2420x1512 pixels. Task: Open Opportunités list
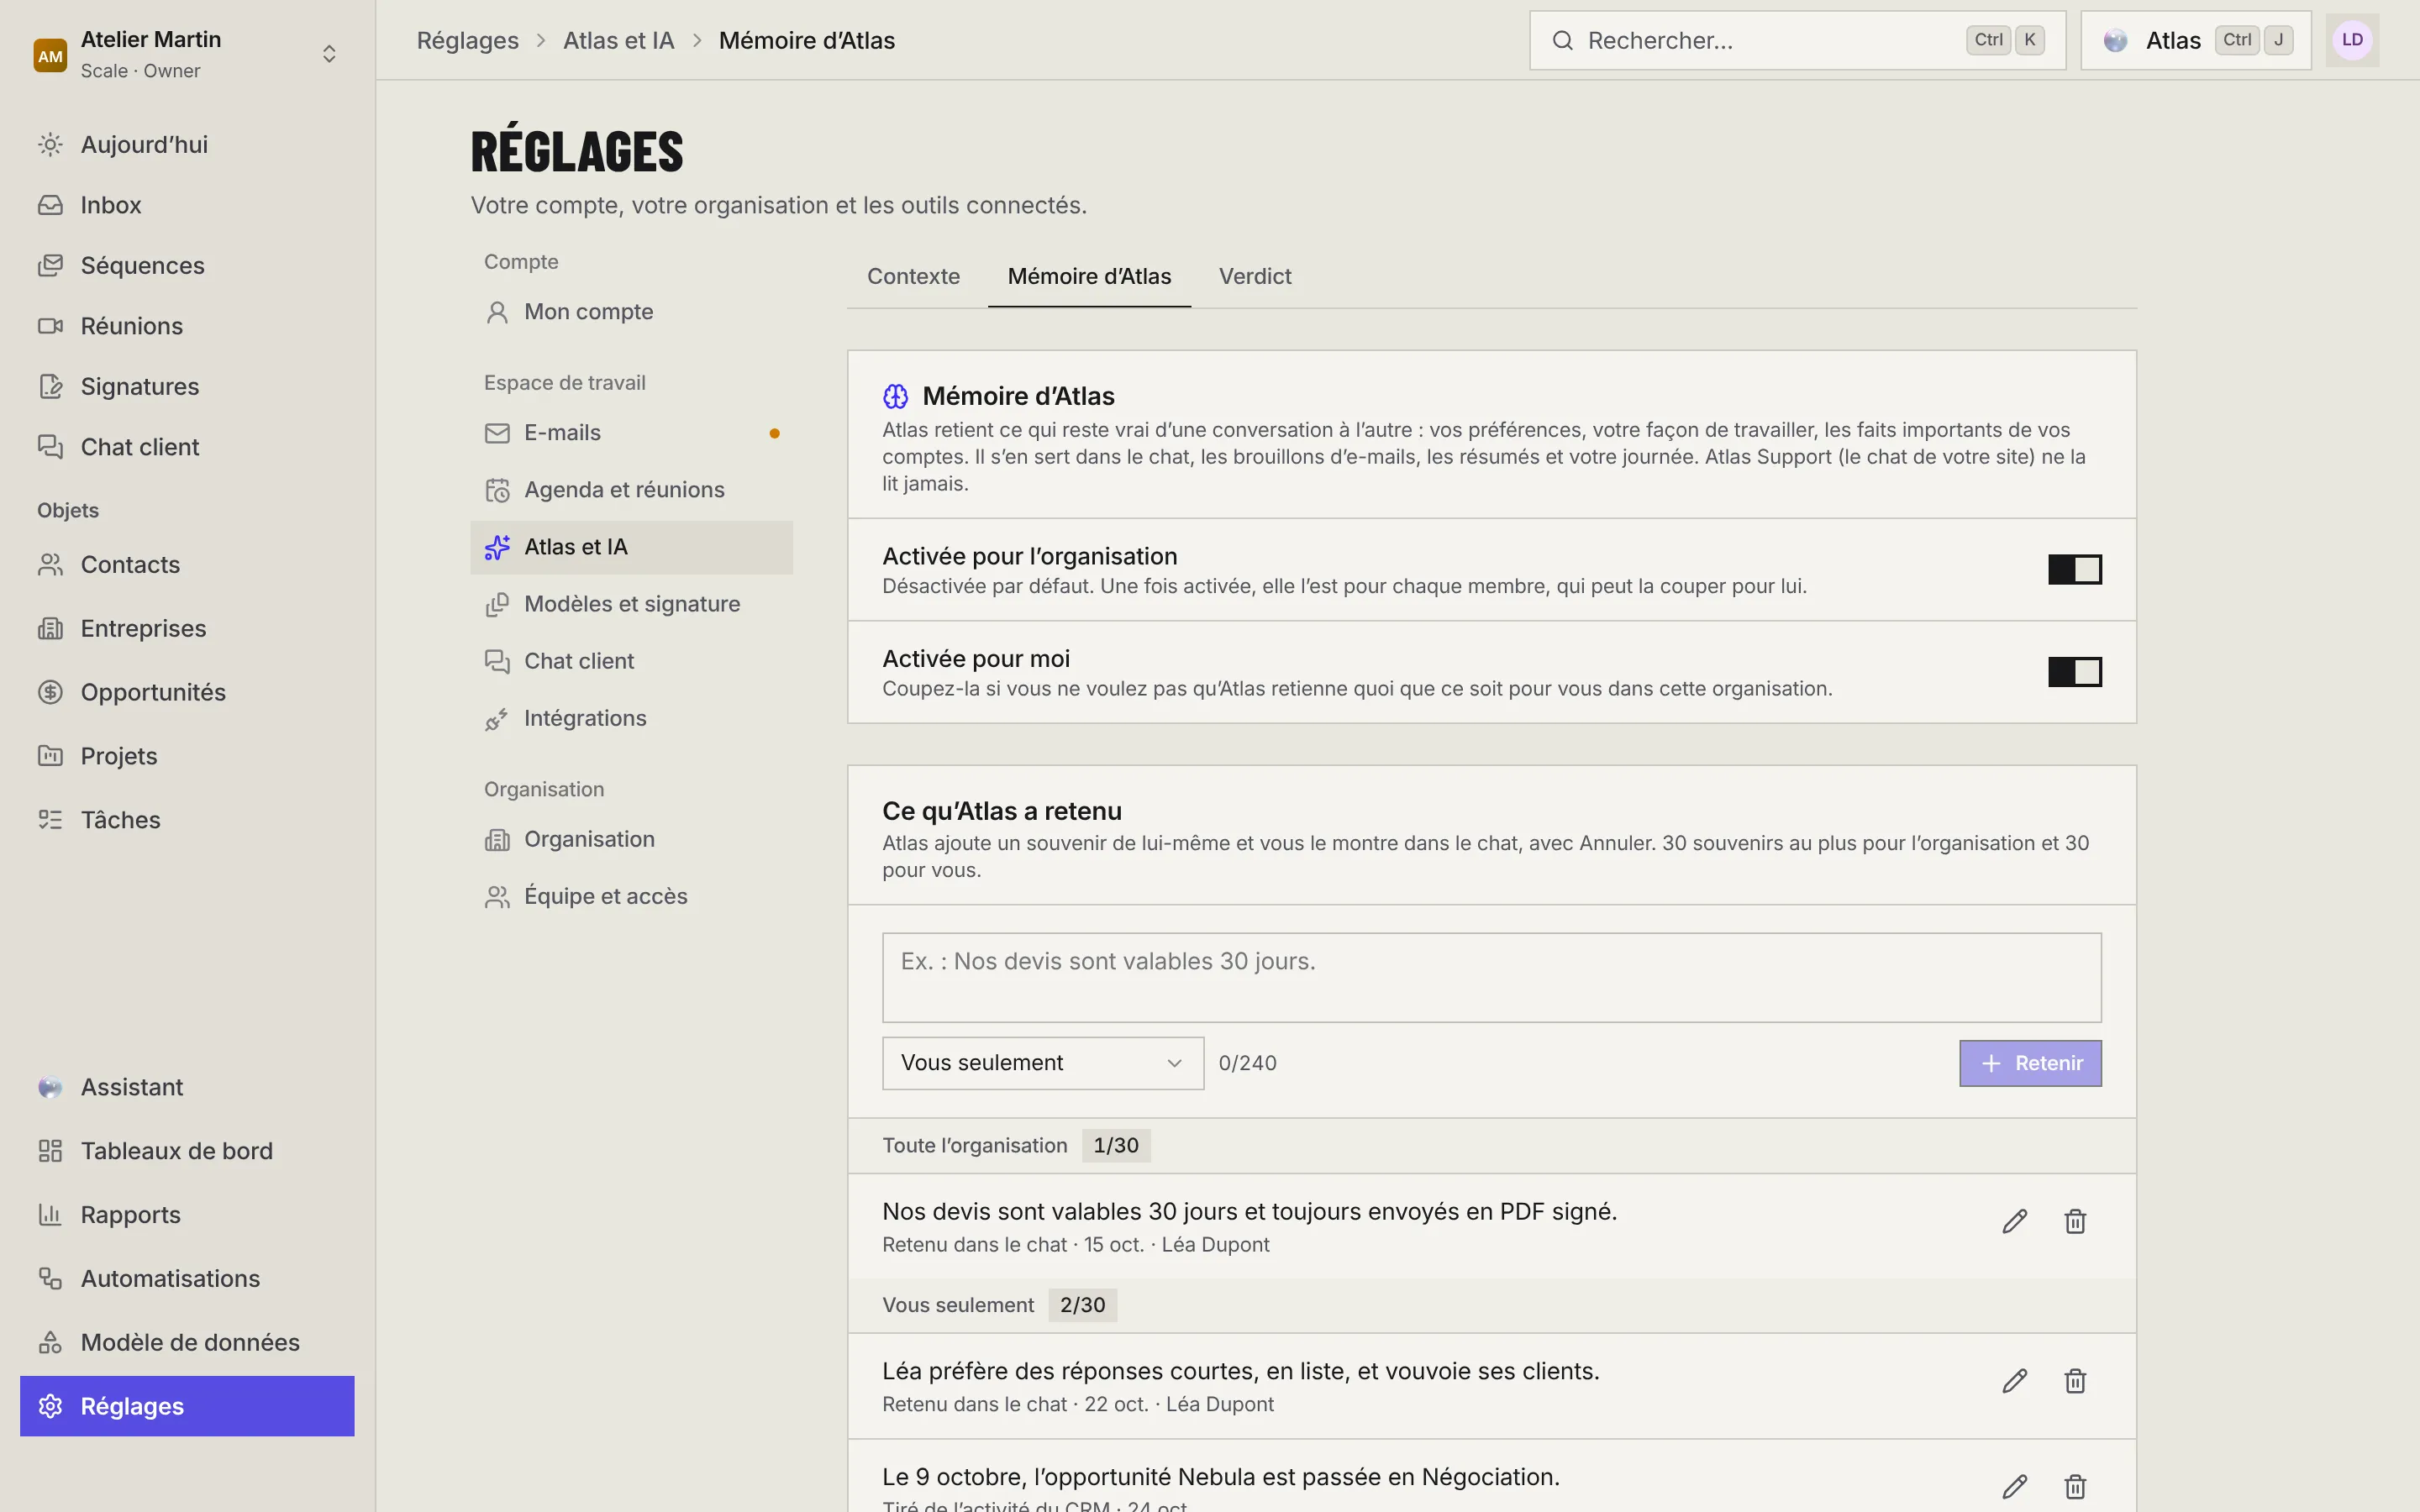point(187,692)
